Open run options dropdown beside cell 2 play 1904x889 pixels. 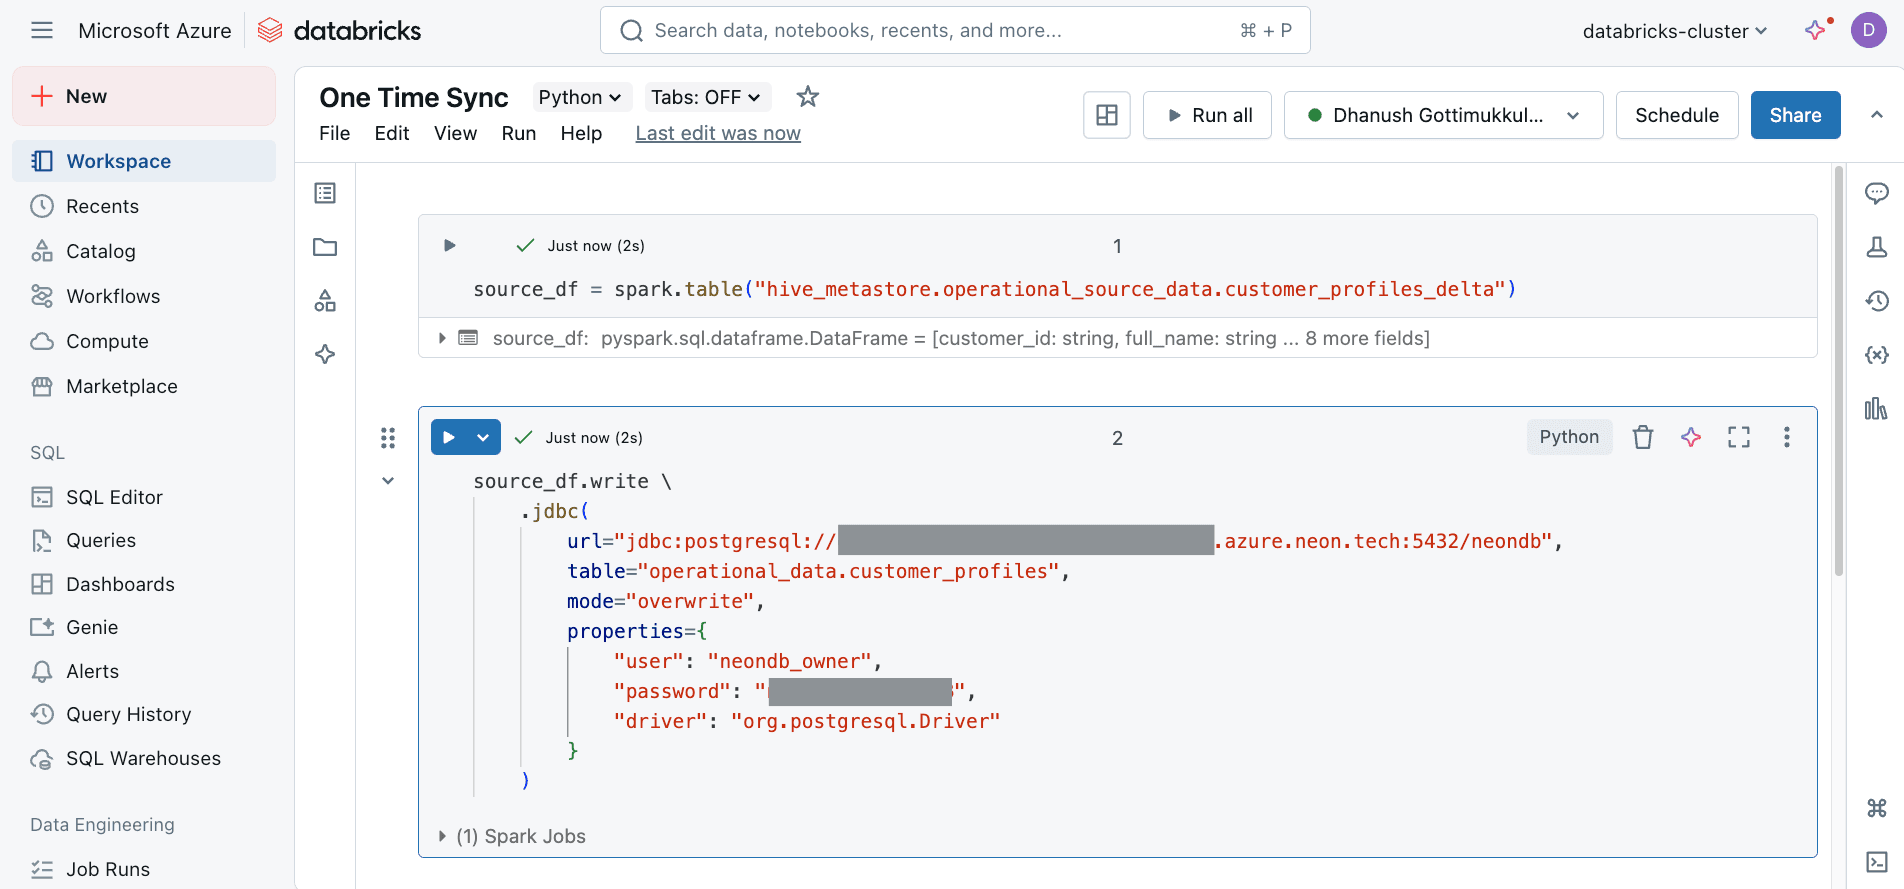coord(484,437)
